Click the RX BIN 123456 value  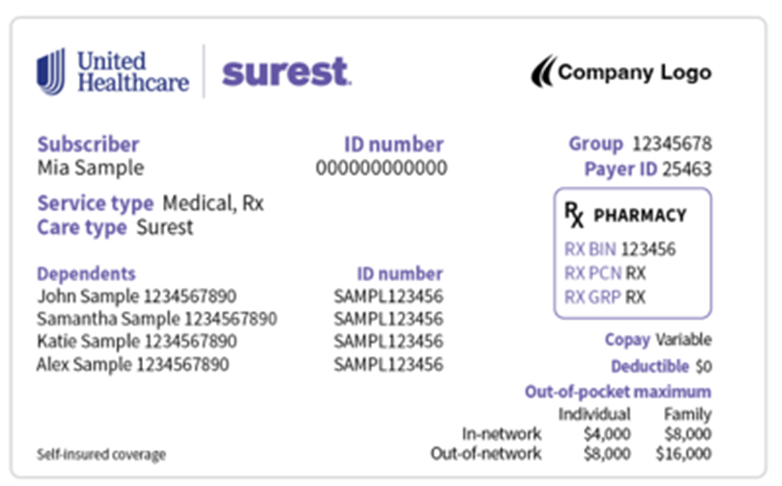(x=648, y=248)
